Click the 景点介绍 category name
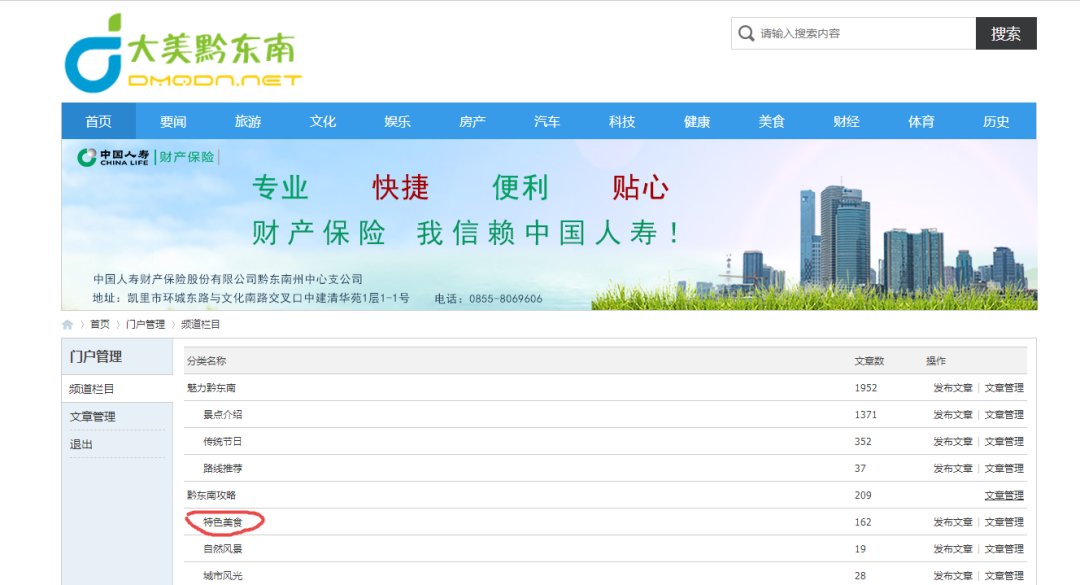This screenshot has width=1080, height=585. (x=222, y=414)
